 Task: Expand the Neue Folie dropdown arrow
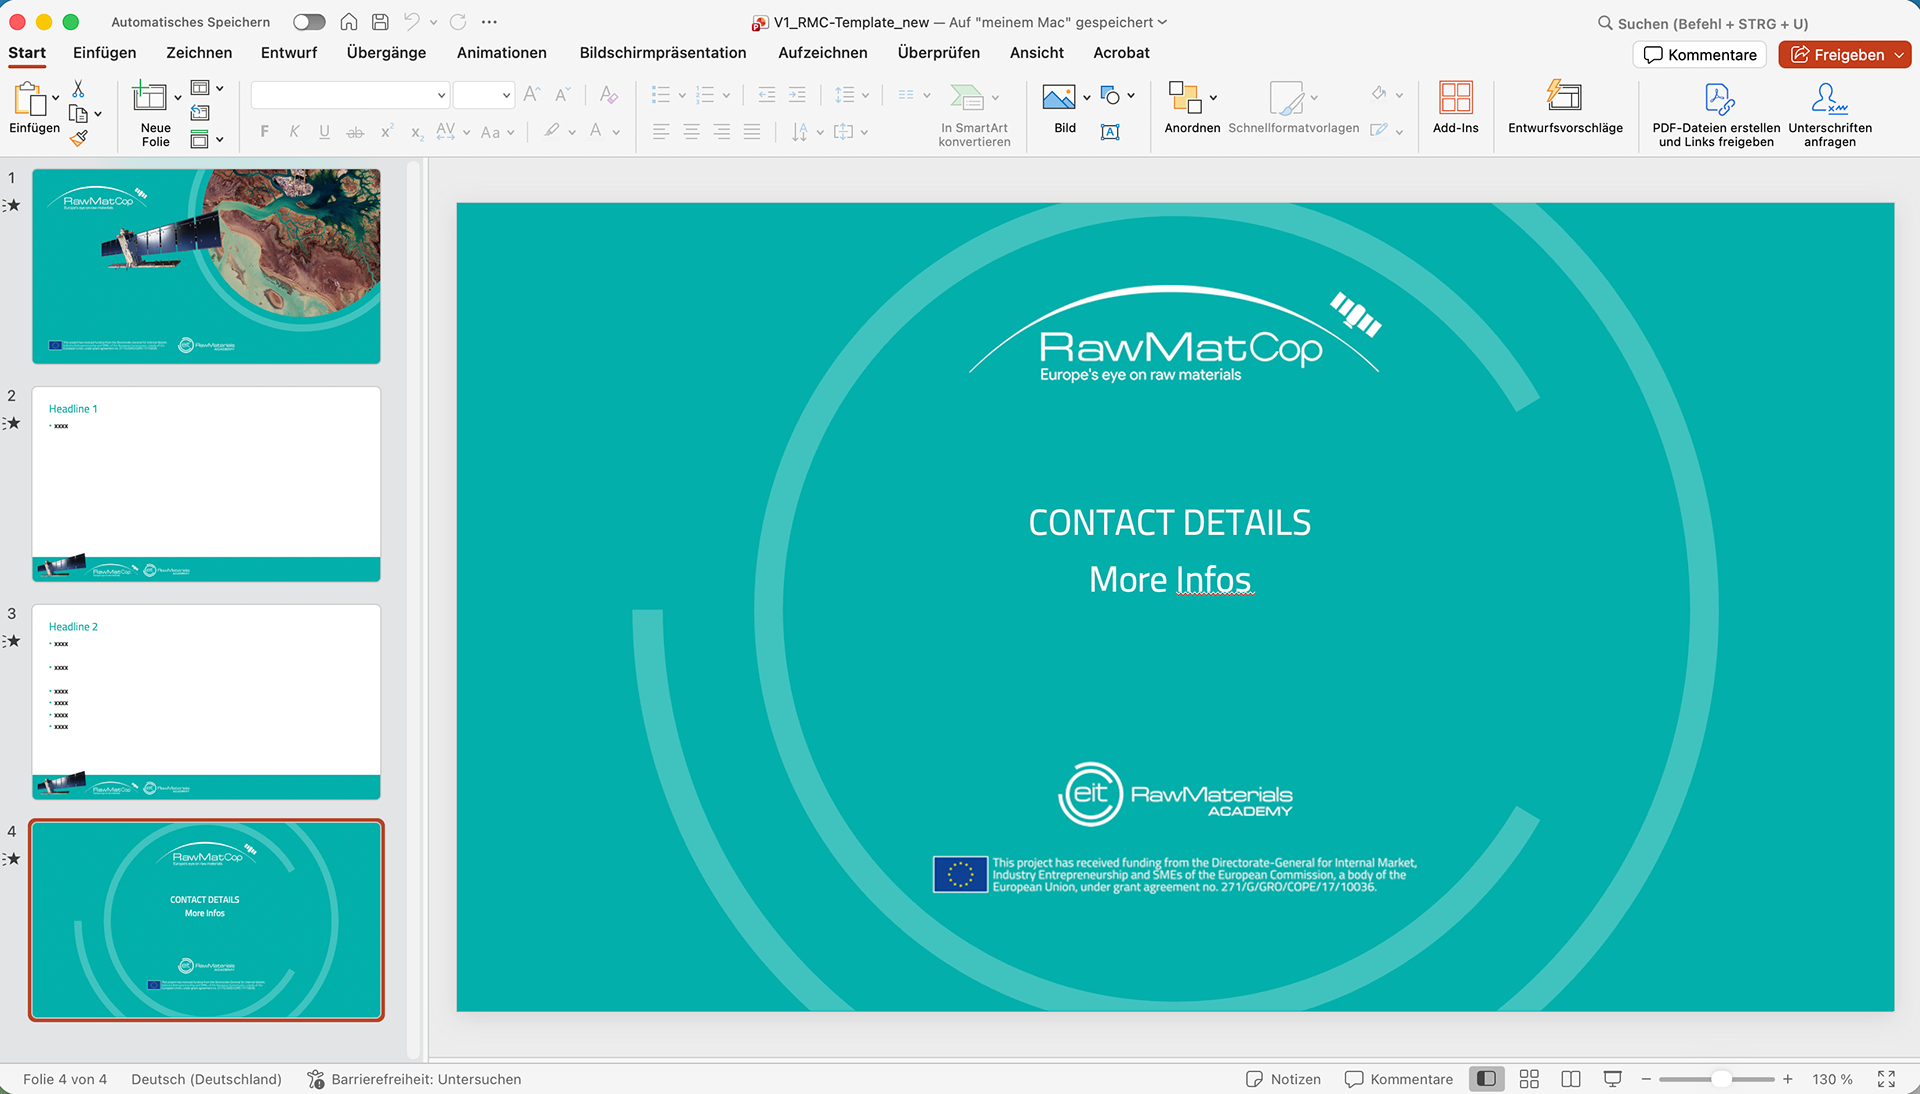click(178, 98)
